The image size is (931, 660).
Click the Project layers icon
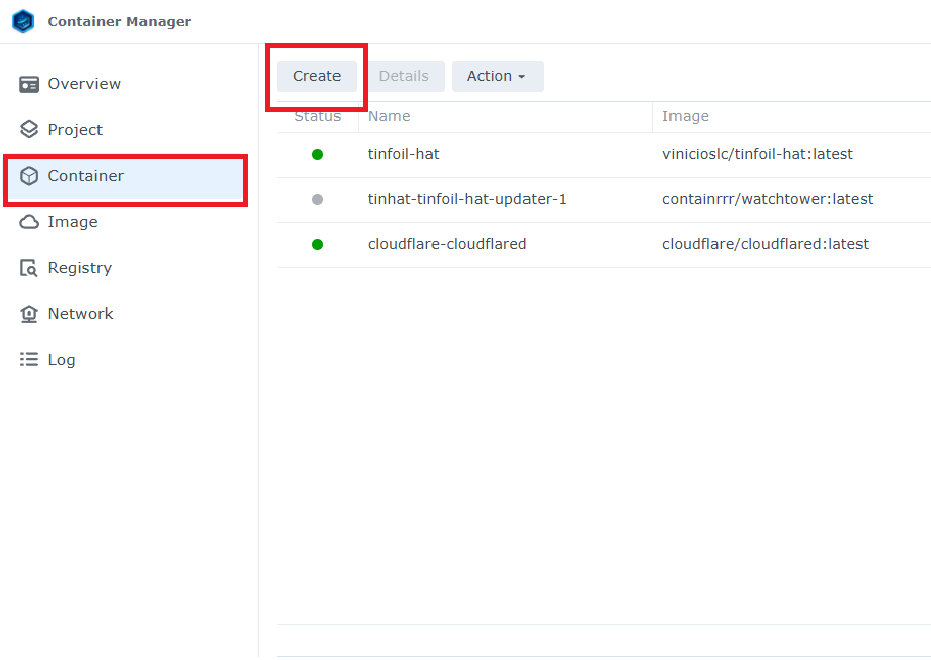[x=29, y=130]
